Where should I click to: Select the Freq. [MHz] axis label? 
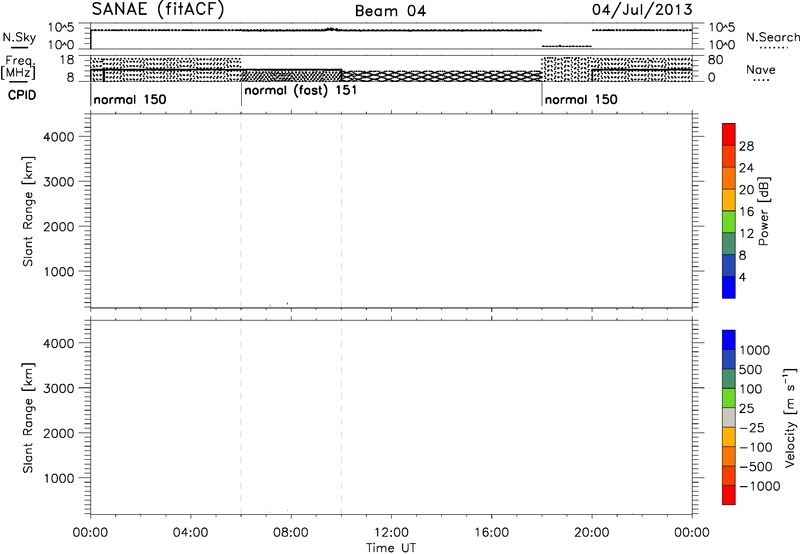(x=19, y=67)
